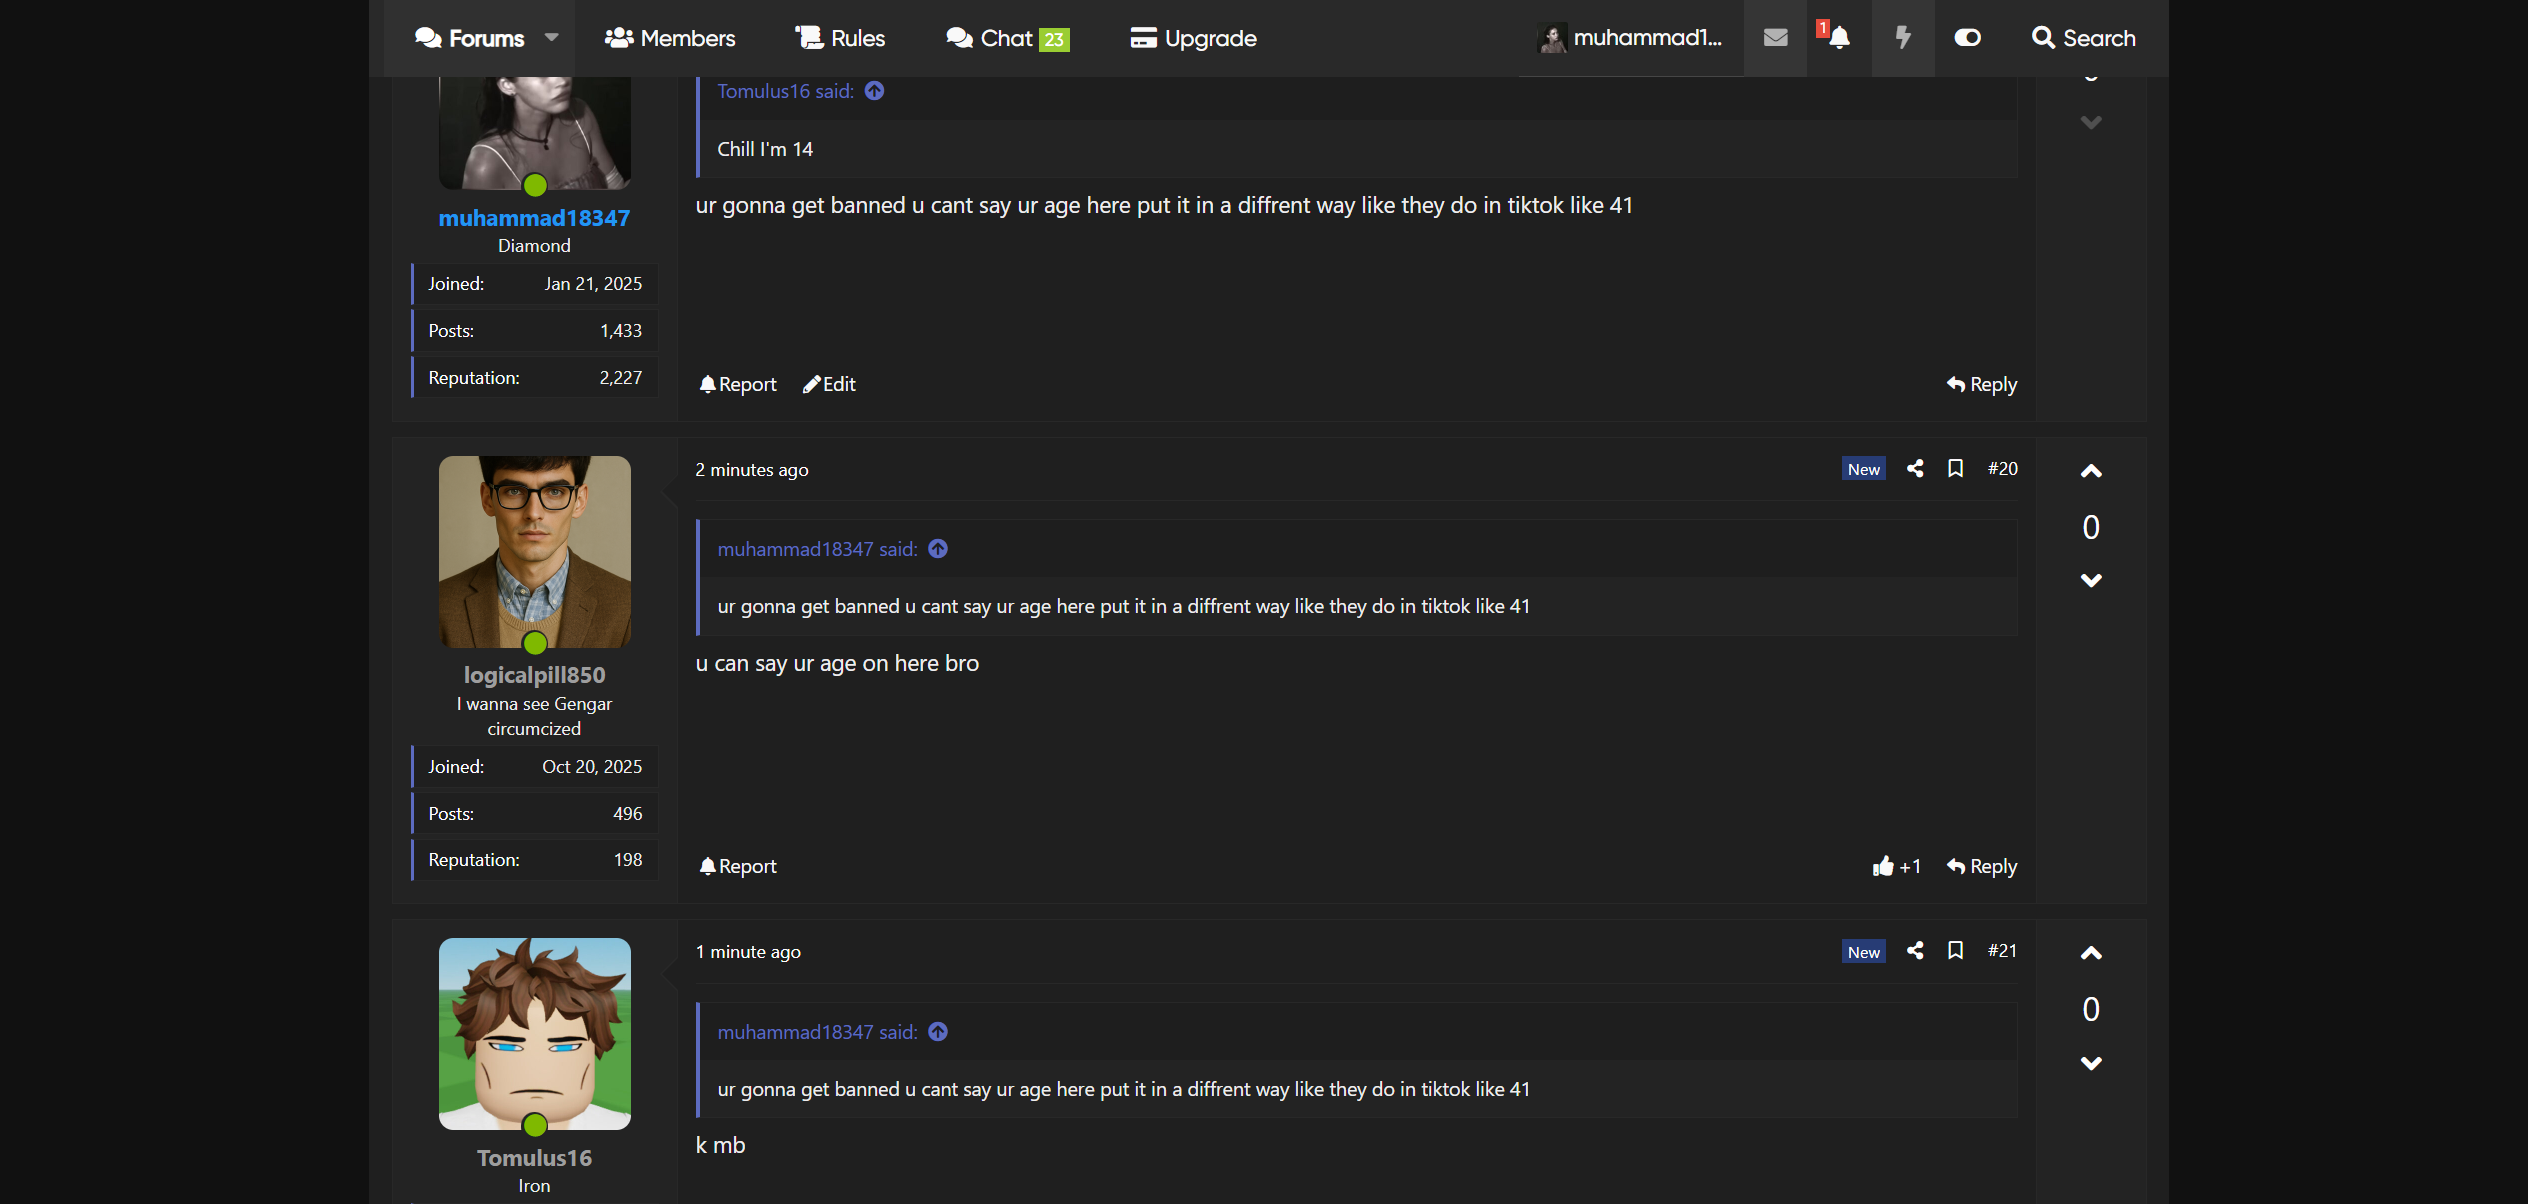The height and width of the screenshot is (1204, 2528).
Task: Upvote post #20
Action: pos(2090,471)
